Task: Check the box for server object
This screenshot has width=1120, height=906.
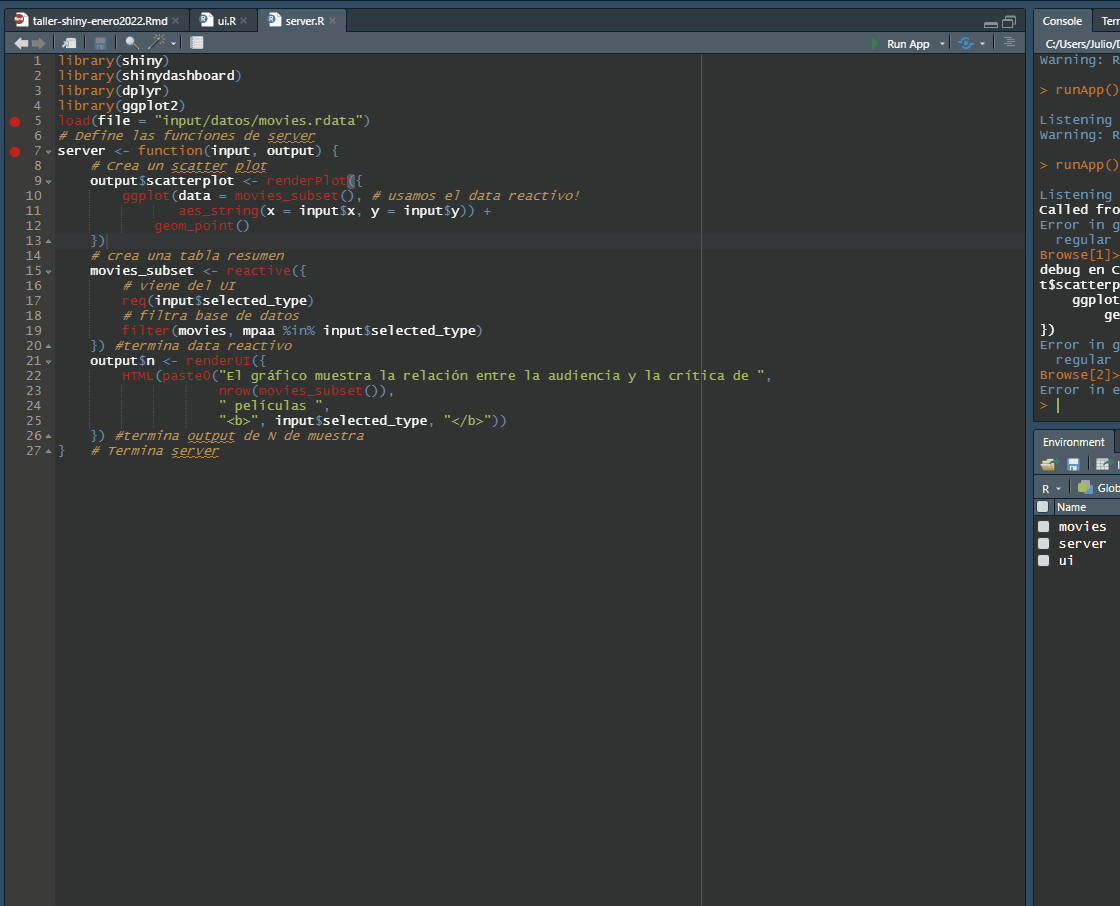Action: [x=1044, y=544]
